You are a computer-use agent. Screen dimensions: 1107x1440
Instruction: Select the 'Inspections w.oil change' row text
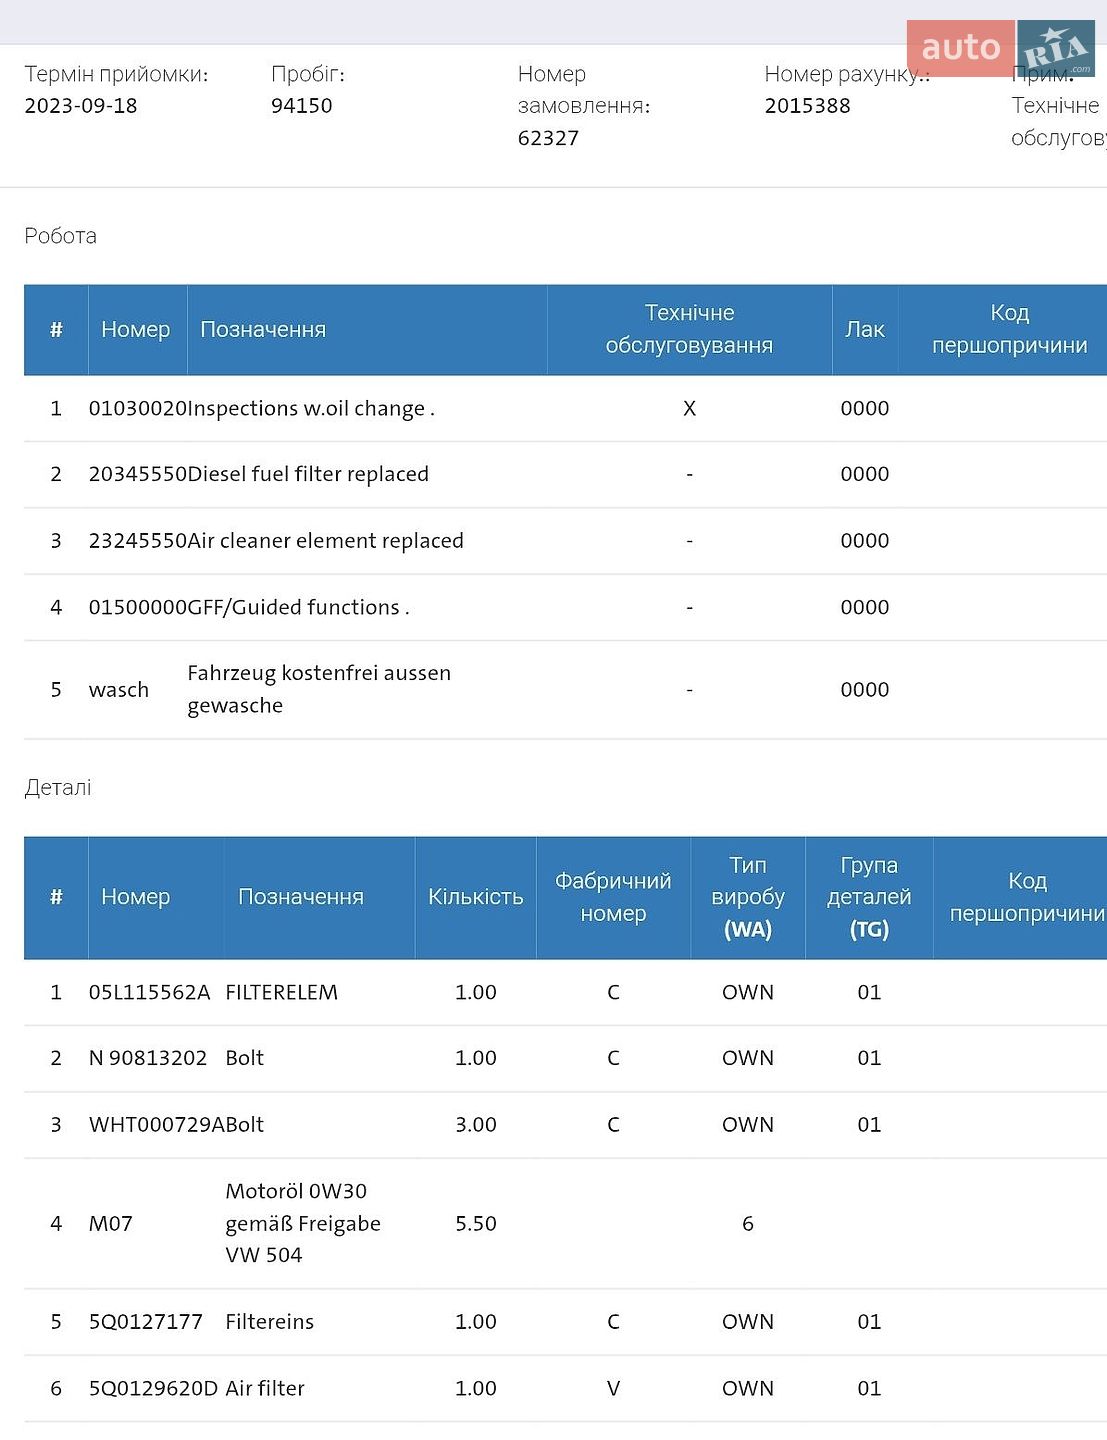click(311, 408)
